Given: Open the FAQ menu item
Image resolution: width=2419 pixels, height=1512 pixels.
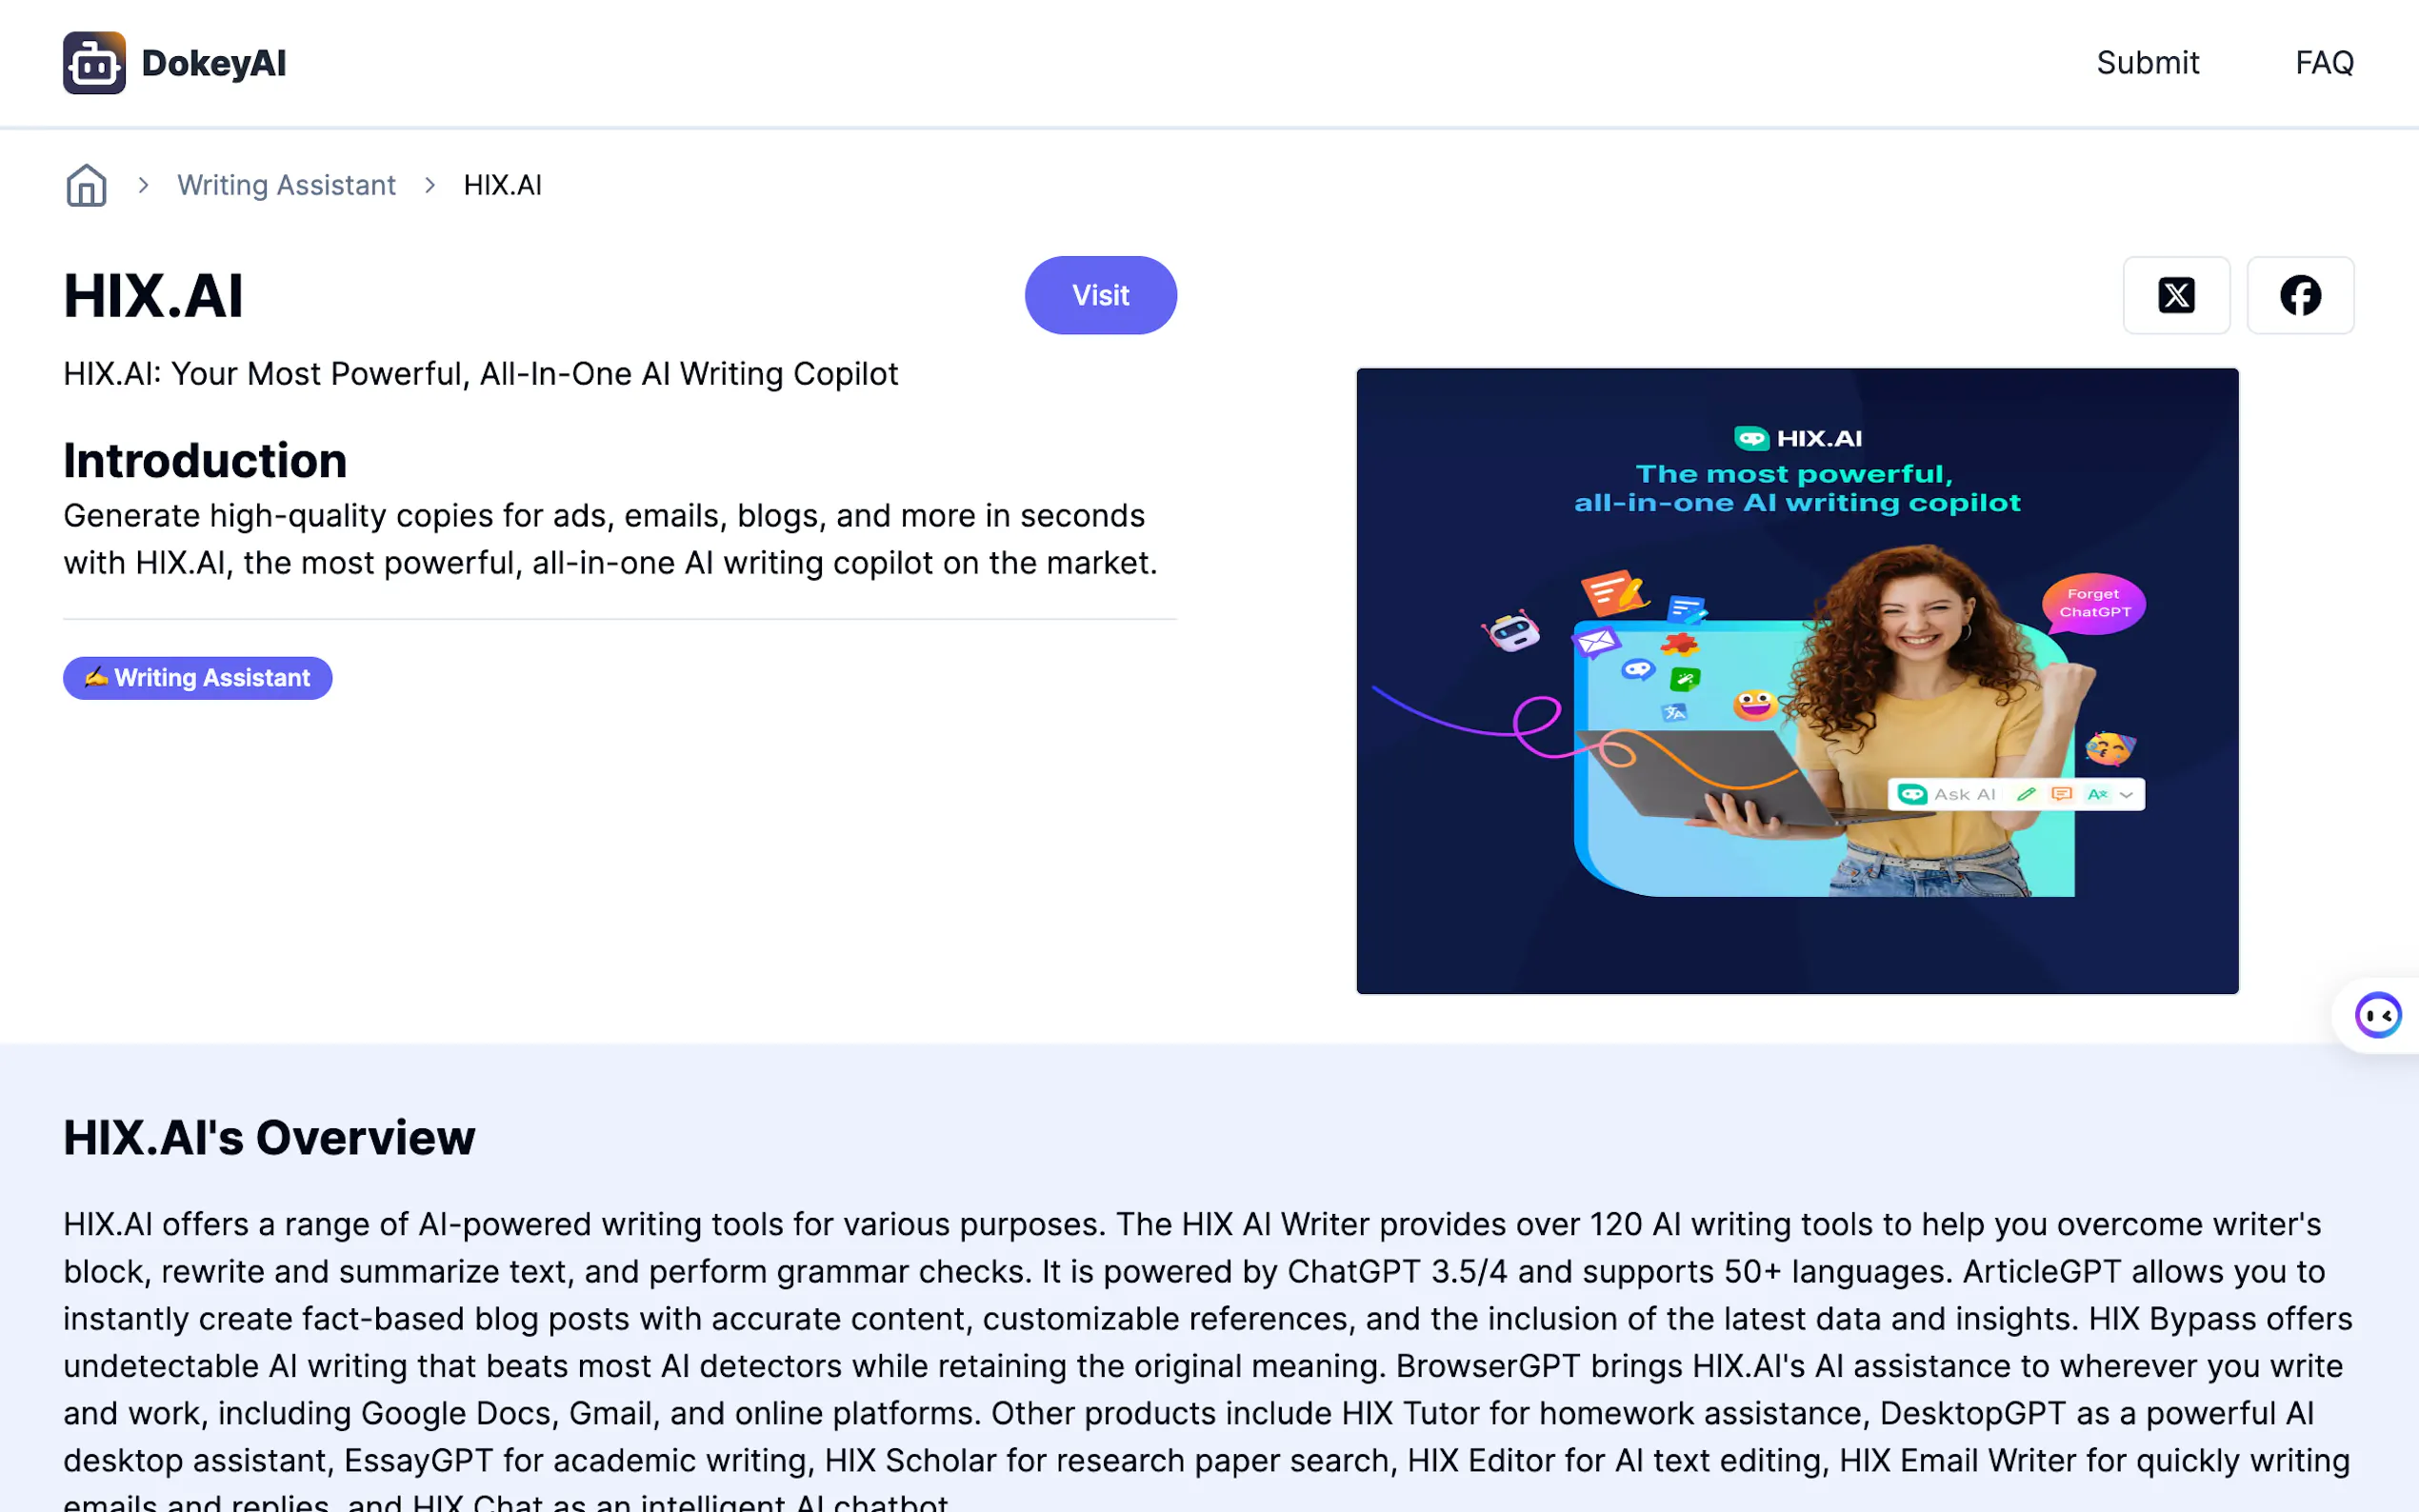Looking at the screenshot, I should click(x=2324, y=63).
